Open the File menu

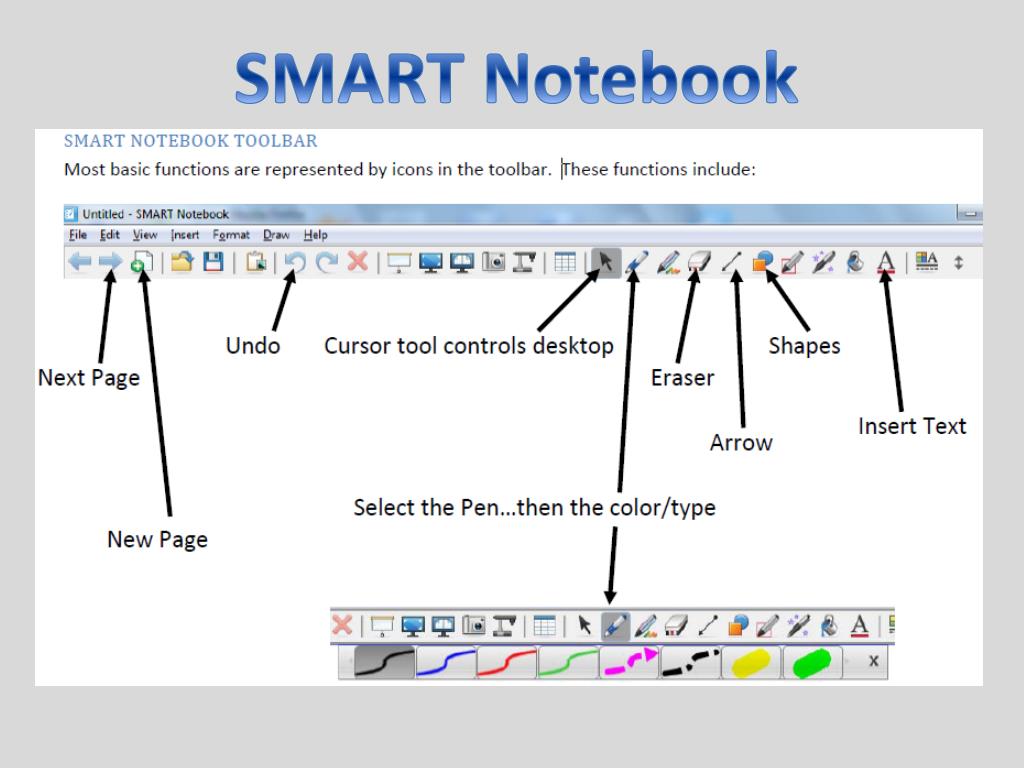pyautogui.click(x=78, y=234)
